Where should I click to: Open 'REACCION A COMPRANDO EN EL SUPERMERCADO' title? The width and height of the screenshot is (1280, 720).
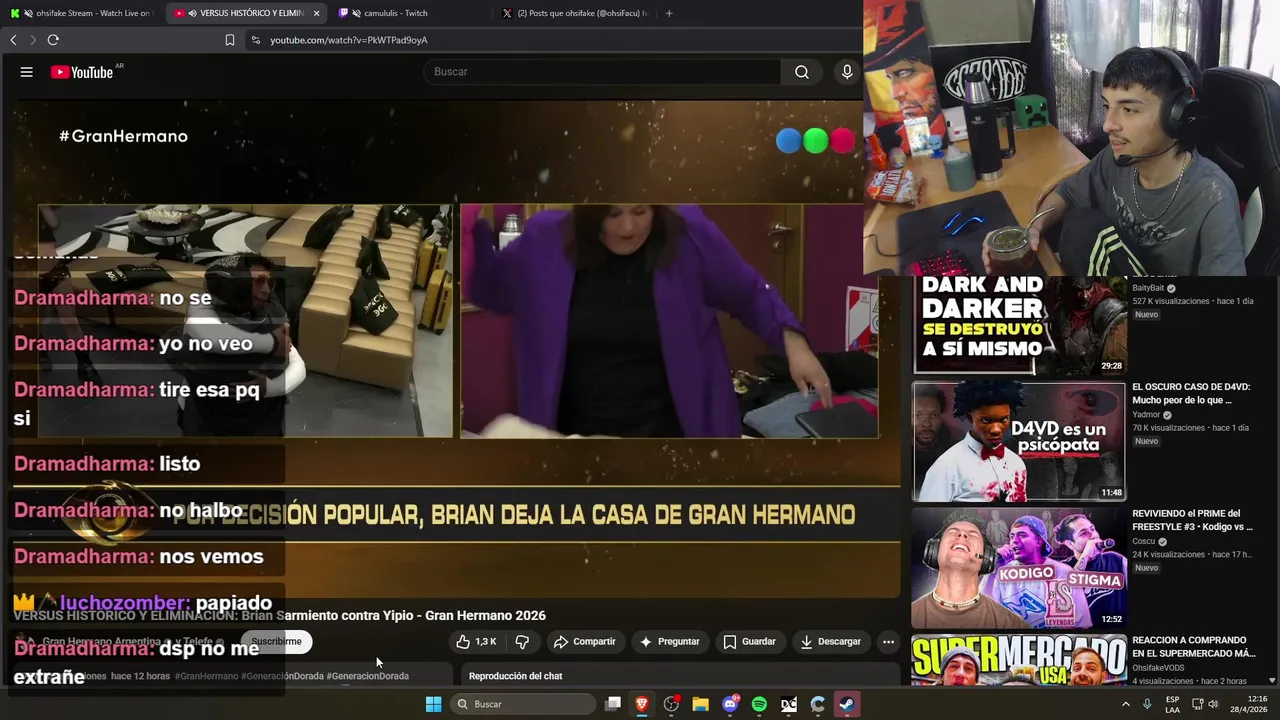coord(1194,646)
